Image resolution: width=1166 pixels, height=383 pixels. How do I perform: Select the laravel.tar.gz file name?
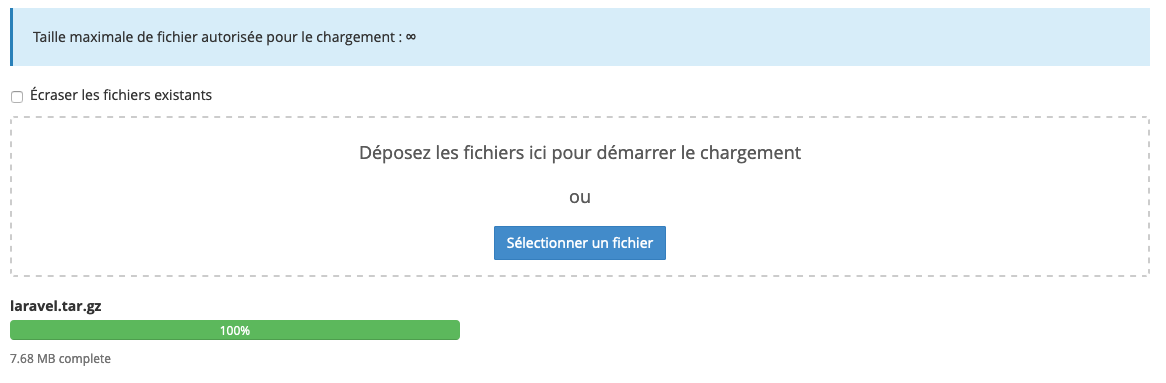pos(56,306)
